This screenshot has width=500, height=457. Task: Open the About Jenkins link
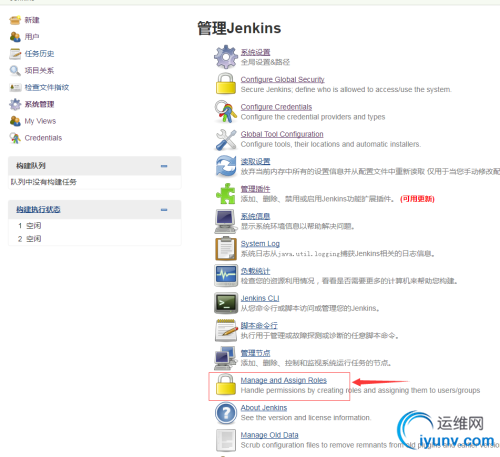point(264,408)
